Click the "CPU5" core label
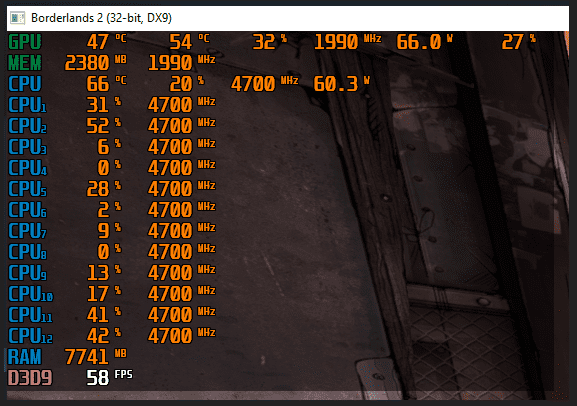Image resolution: width=577 pixels, height=406 pixels. 28,189
